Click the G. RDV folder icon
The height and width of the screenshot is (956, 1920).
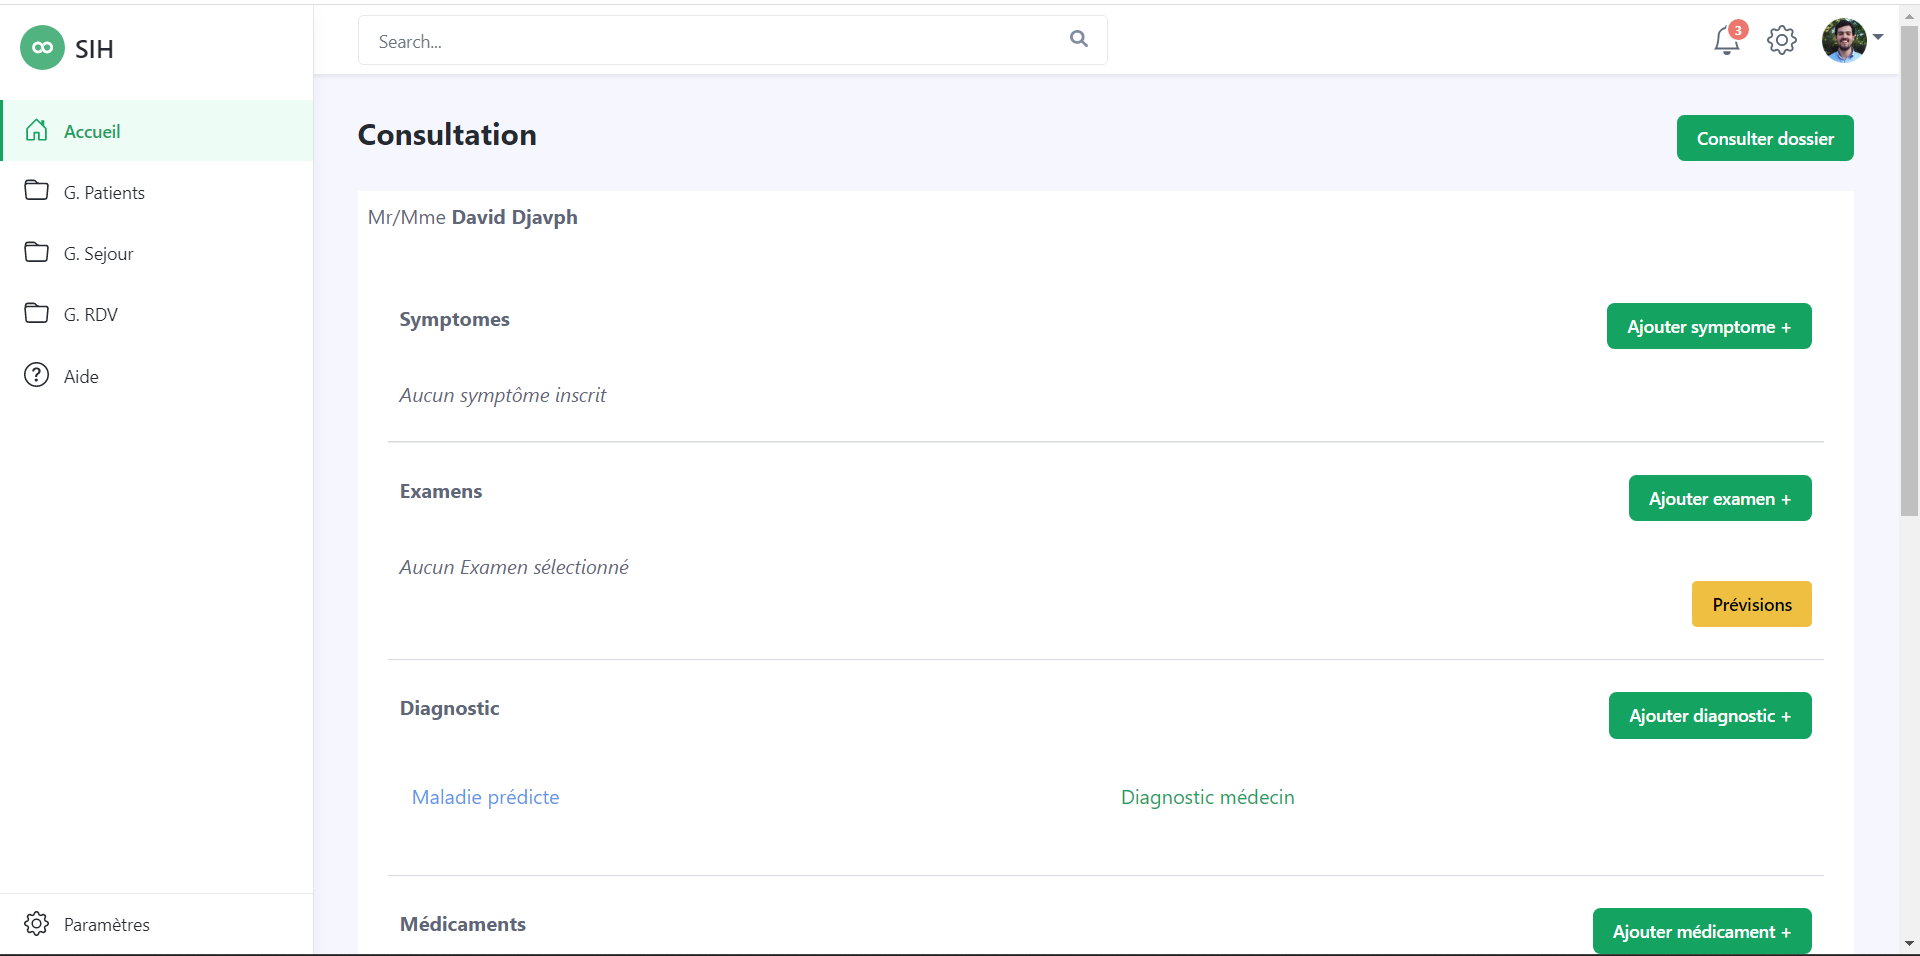[37, 314]
